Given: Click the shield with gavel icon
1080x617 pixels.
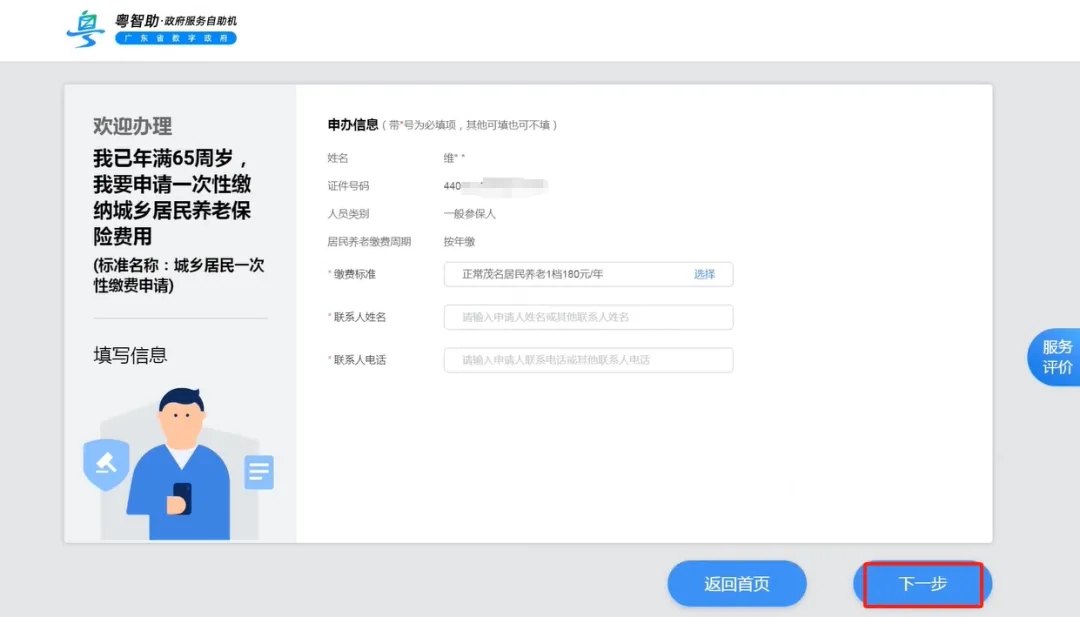Looking at the screenshot, I should [x=106, y=465].
